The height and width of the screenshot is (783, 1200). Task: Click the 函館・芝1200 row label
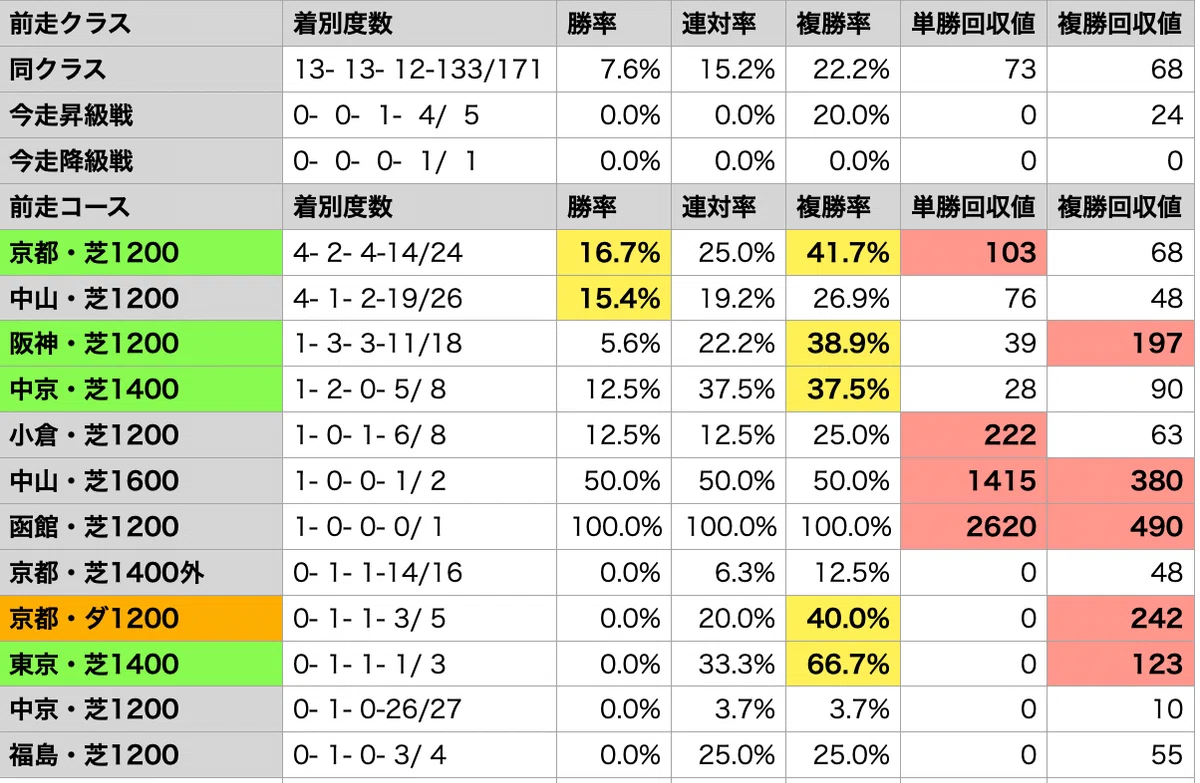point(141,526)
